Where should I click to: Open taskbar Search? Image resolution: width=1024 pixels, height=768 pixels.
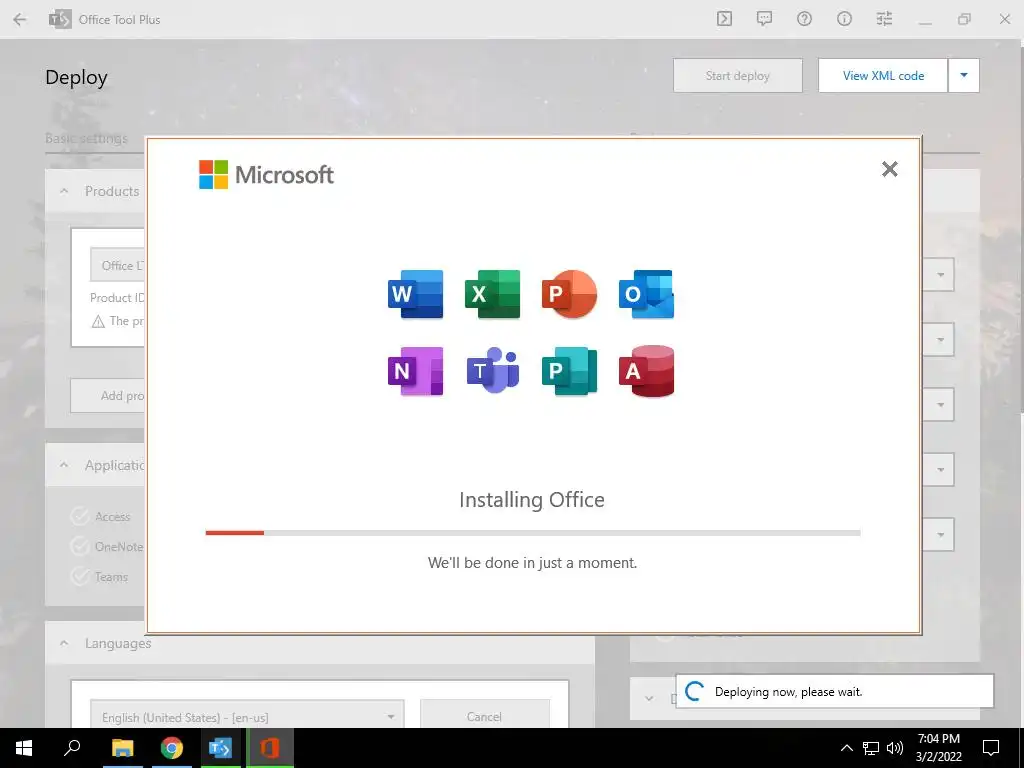72,748
